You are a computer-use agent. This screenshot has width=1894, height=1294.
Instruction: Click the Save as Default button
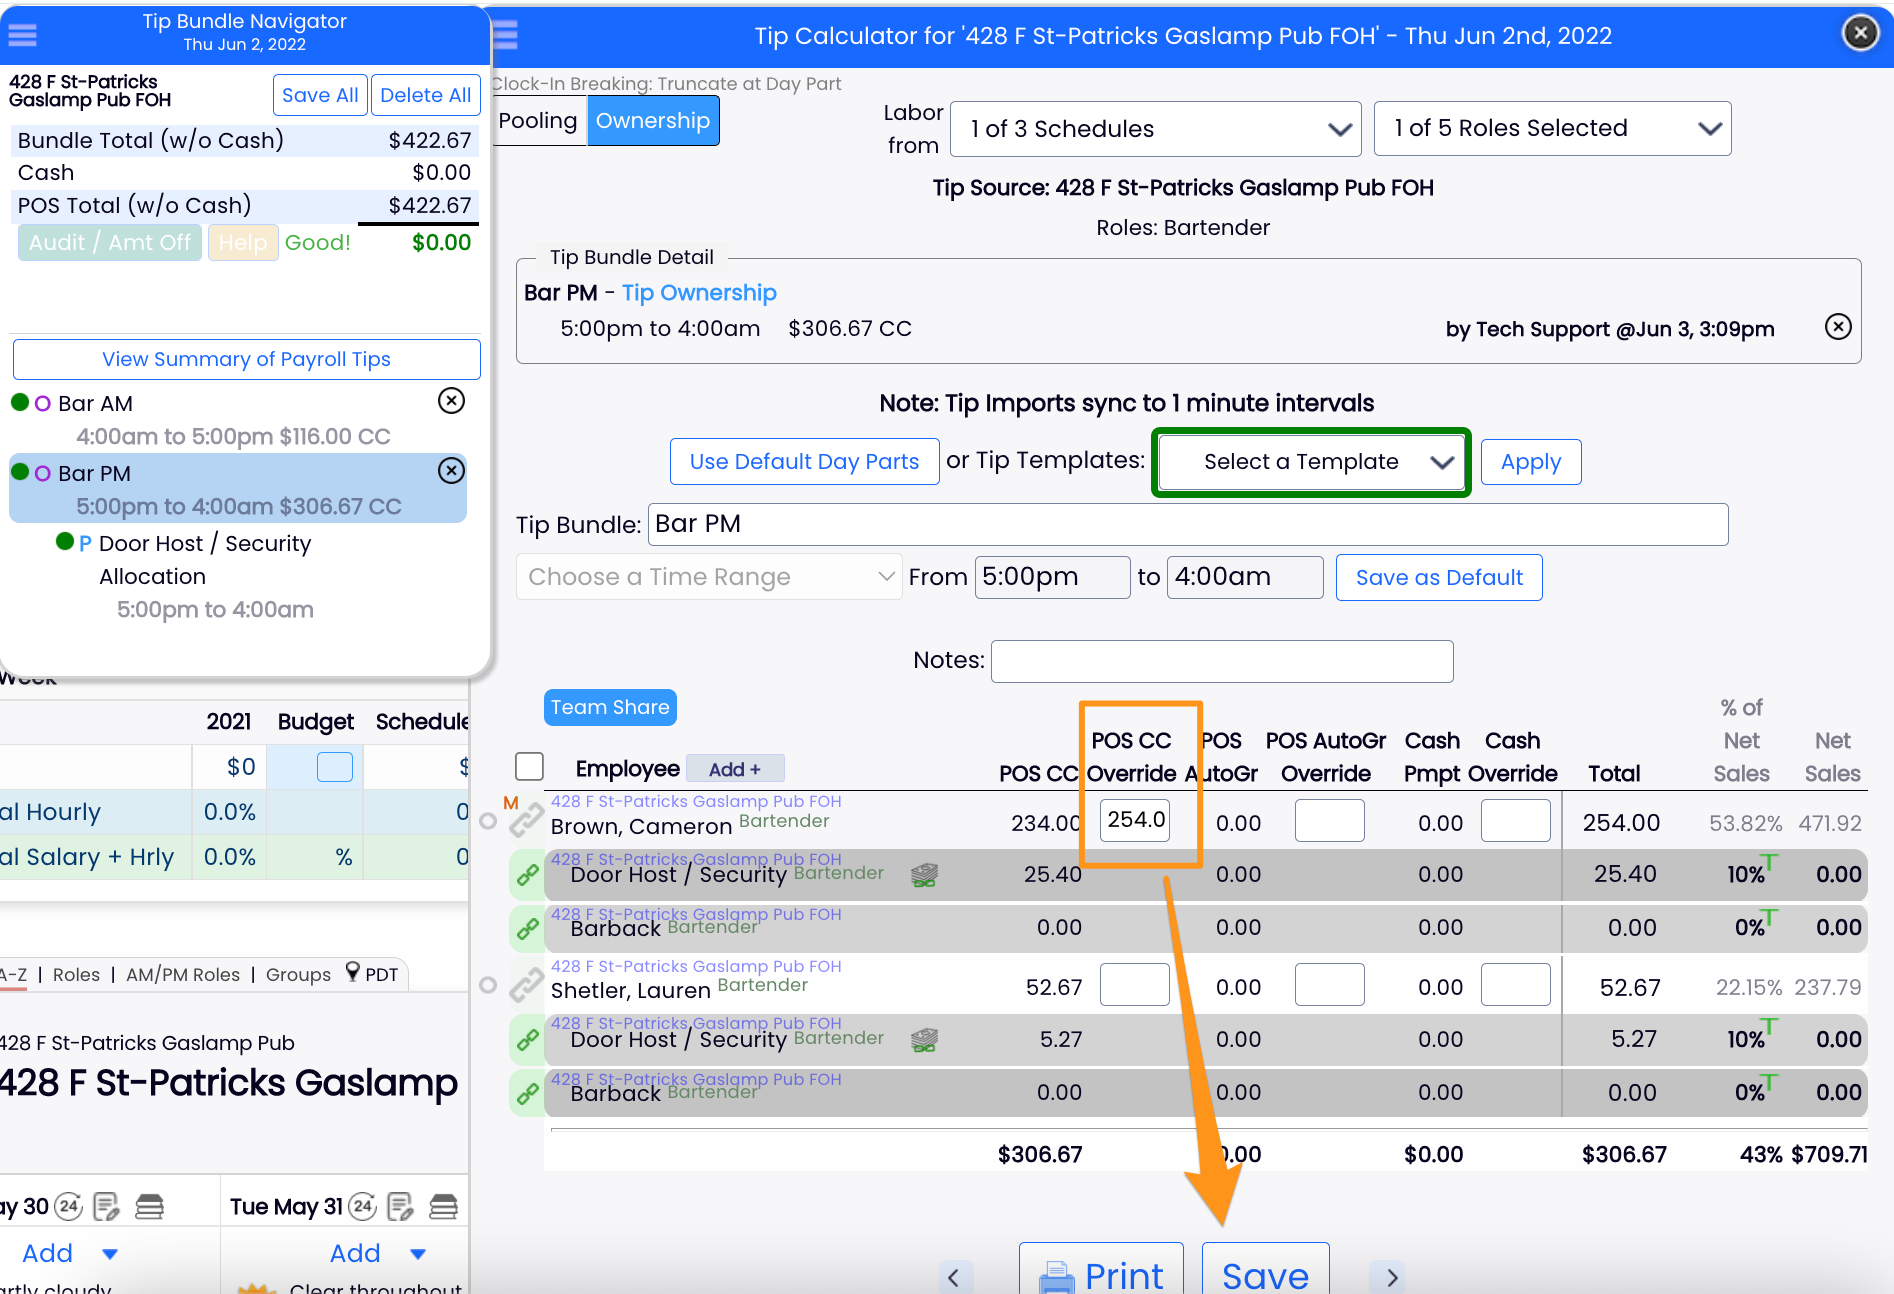1439,578
